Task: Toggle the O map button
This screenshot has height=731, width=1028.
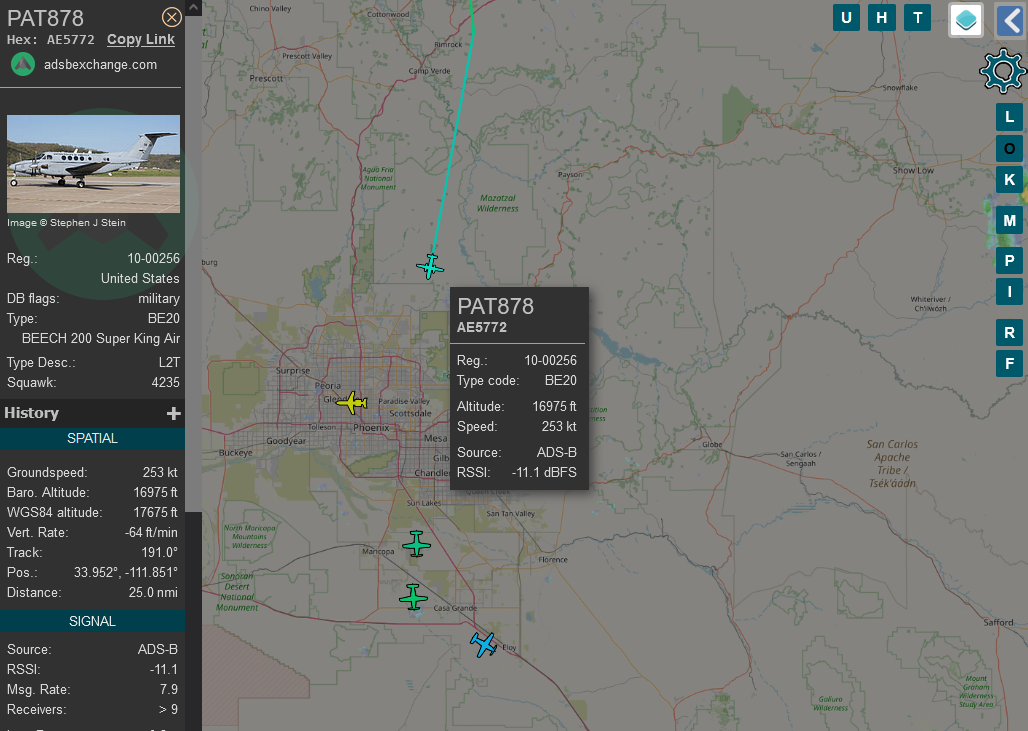Action: click(1010, 149)
